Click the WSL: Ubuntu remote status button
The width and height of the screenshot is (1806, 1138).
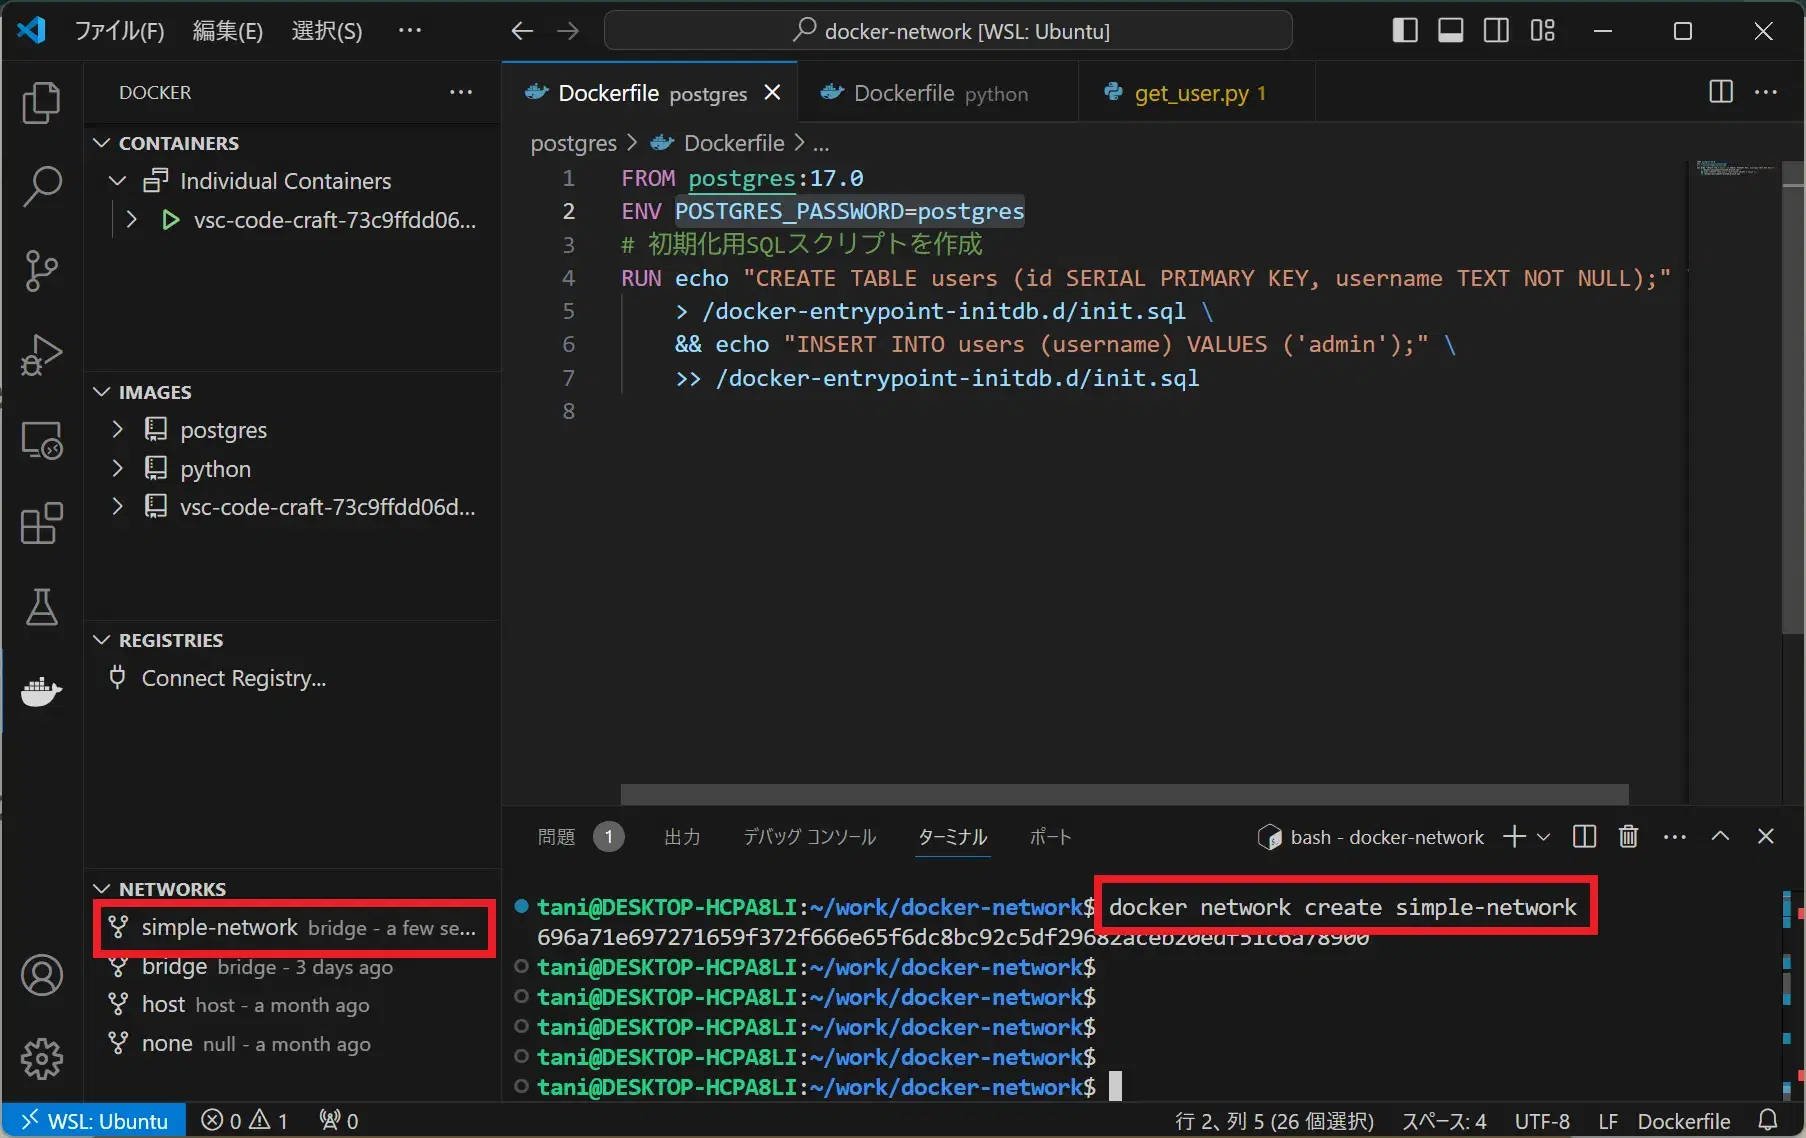pos(94,1121)
